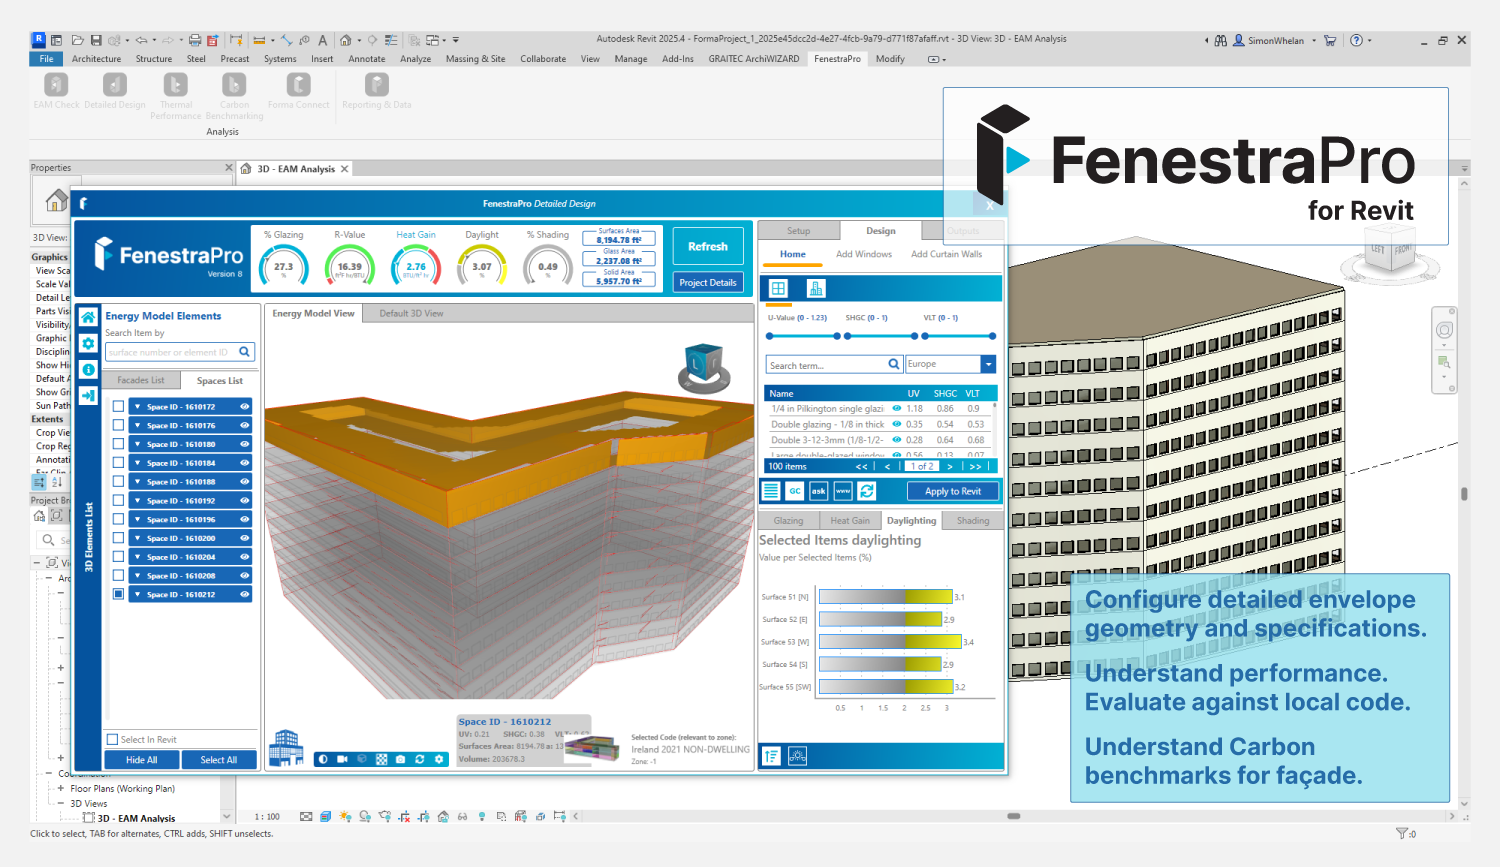Open the settings gear in FenestraPro sidebar
Screen dimensions: 1500x867
point(88,343)
